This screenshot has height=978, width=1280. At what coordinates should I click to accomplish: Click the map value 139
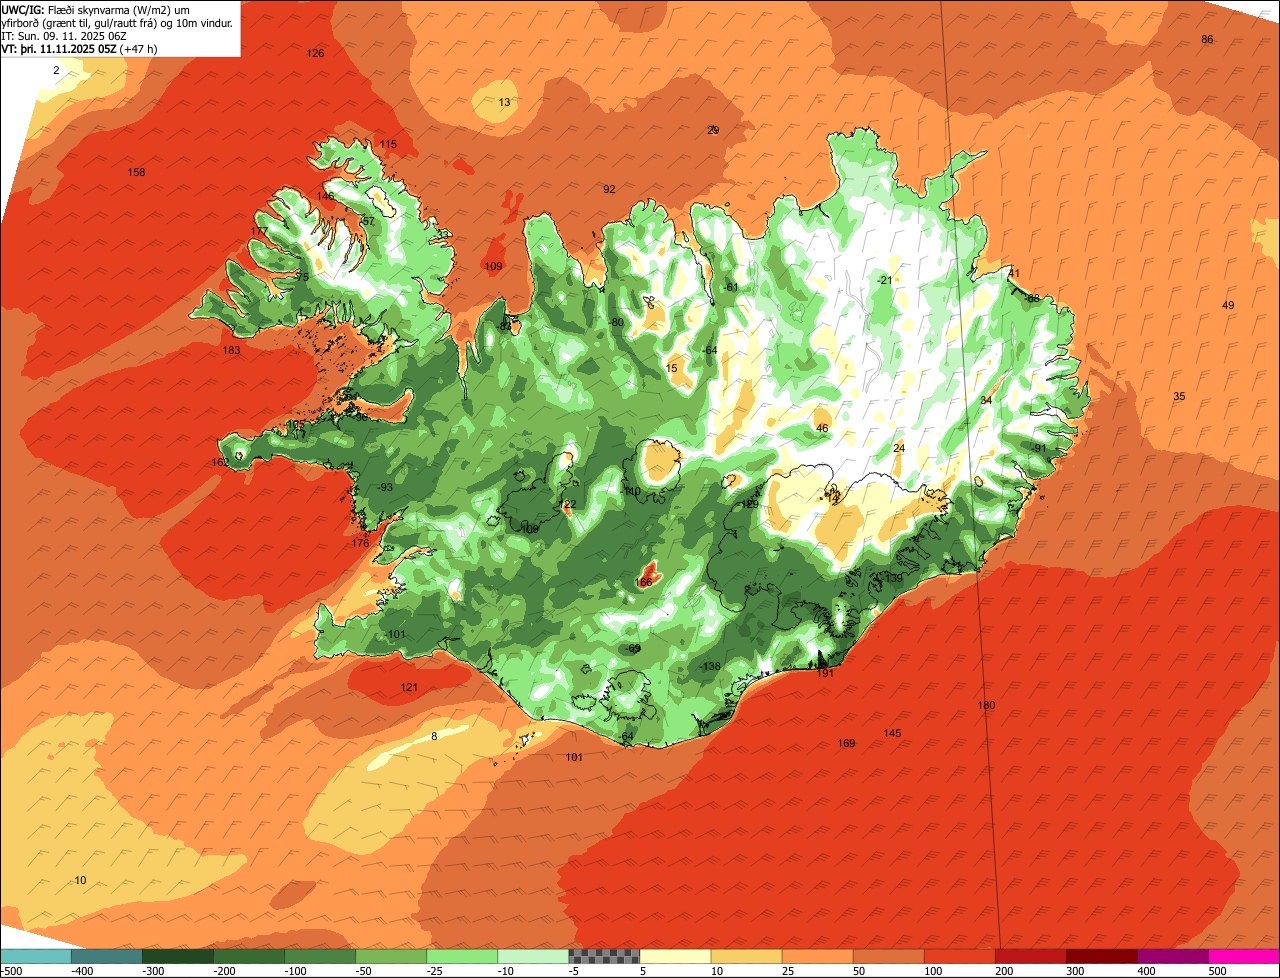pyautogui.click(x=894, y=578)
